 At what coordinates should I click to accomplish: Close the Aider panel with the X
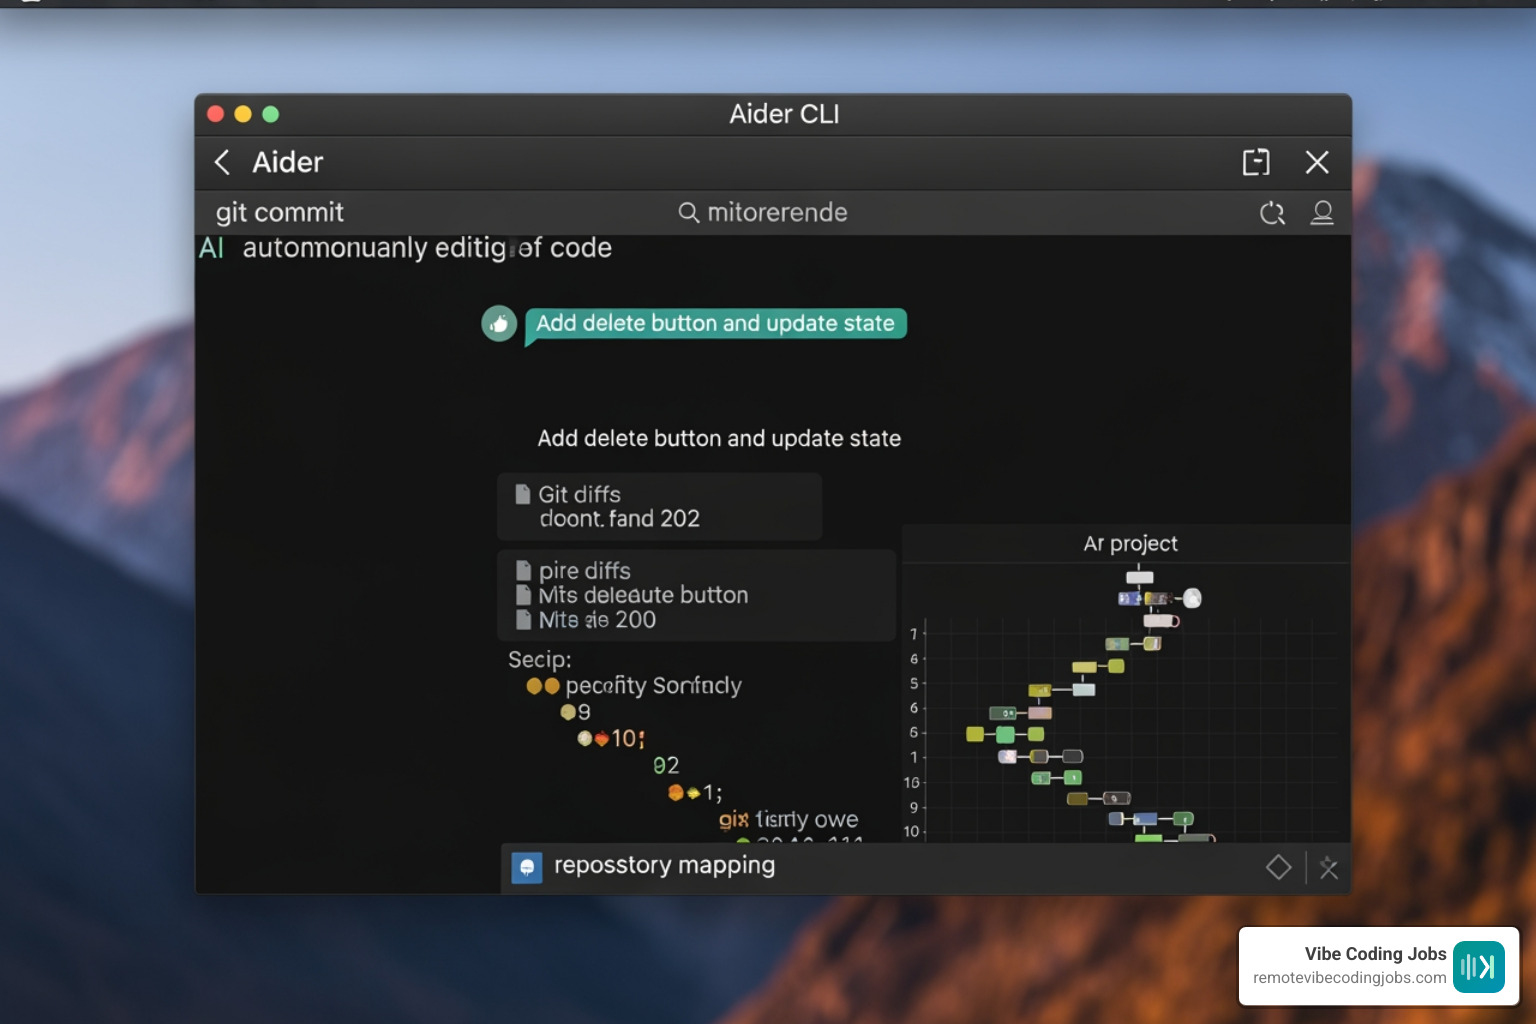click(1317, 162)
